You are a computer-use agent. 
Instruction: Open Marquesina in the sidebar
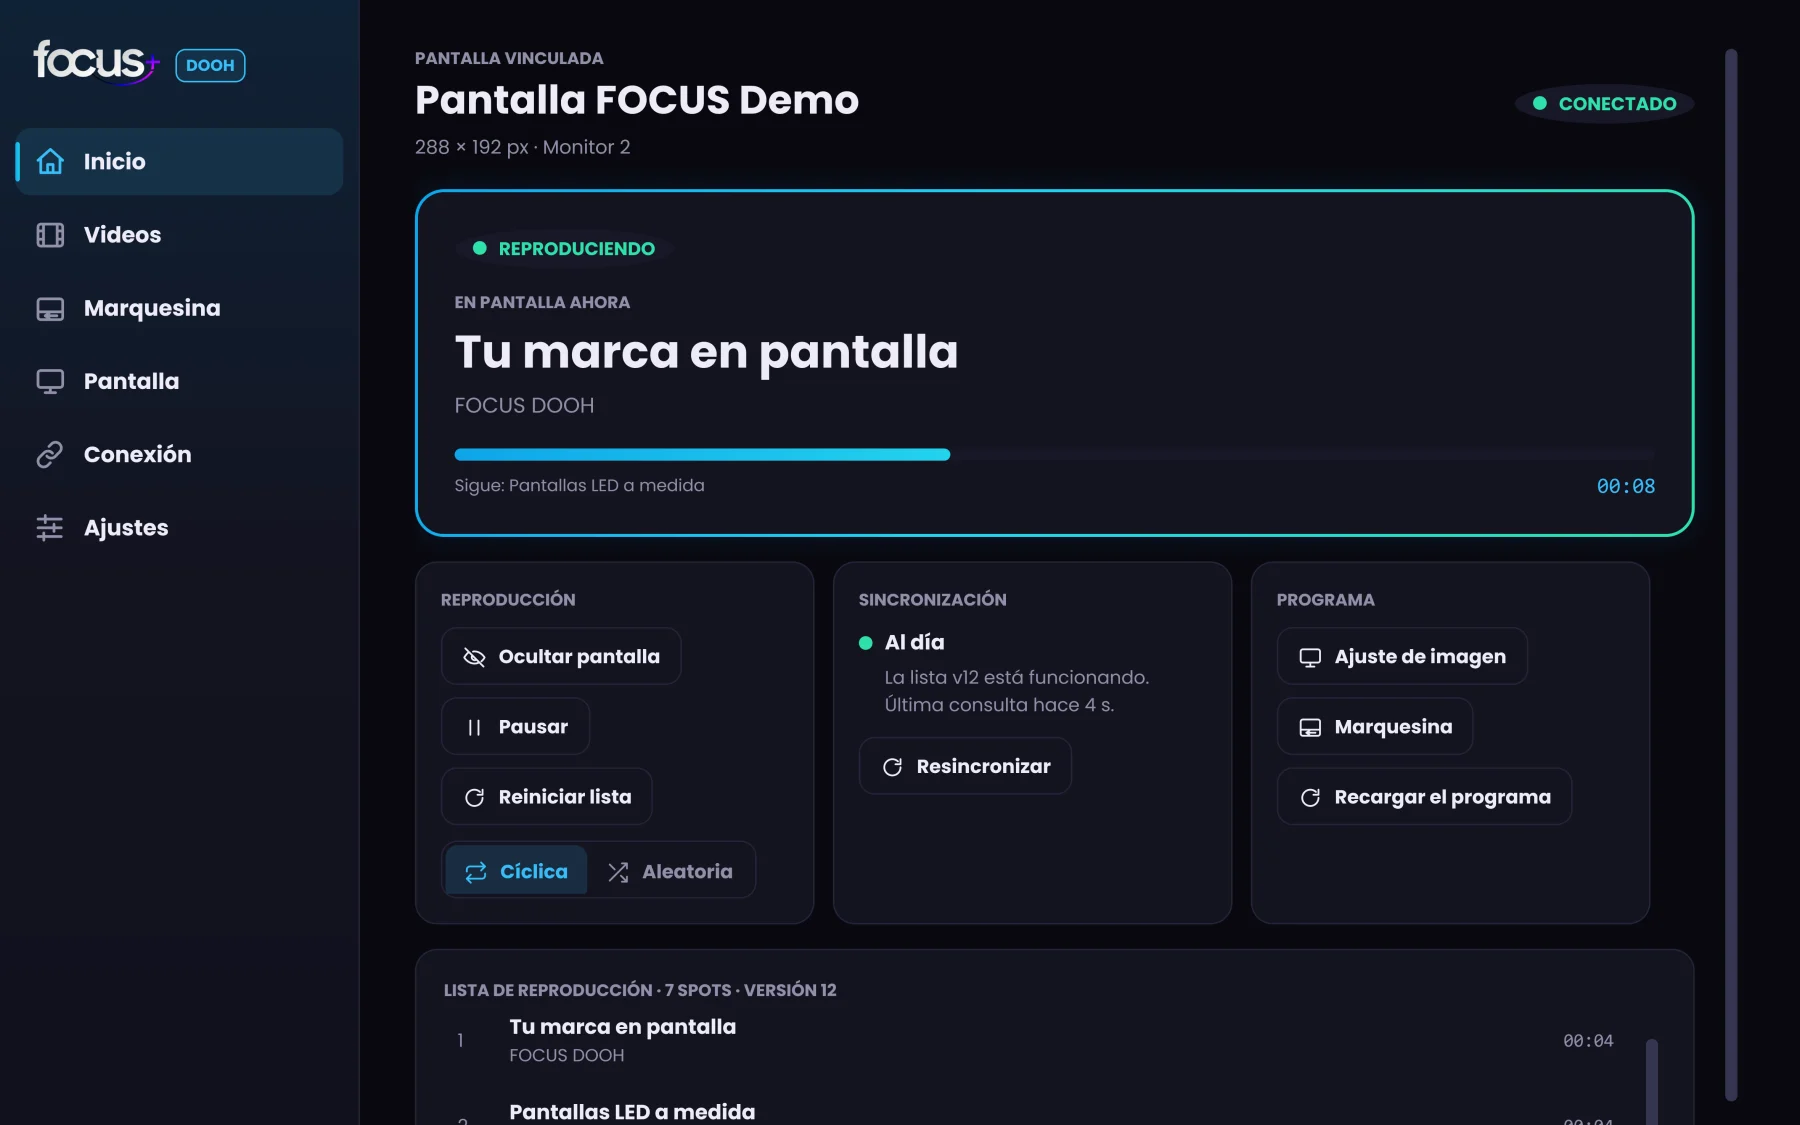coord(179,308)
